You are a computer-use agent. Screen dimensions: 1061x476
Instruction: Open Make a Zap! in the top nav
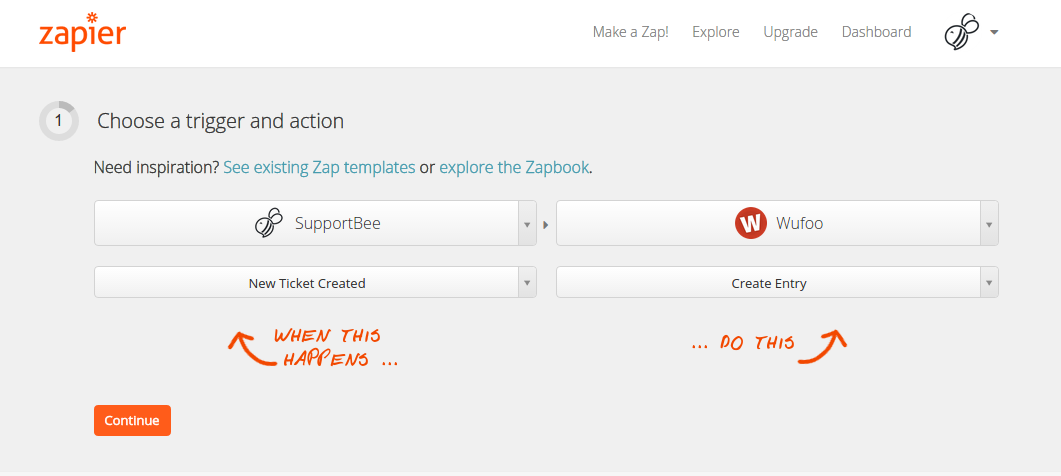click(x=631, y=32)
